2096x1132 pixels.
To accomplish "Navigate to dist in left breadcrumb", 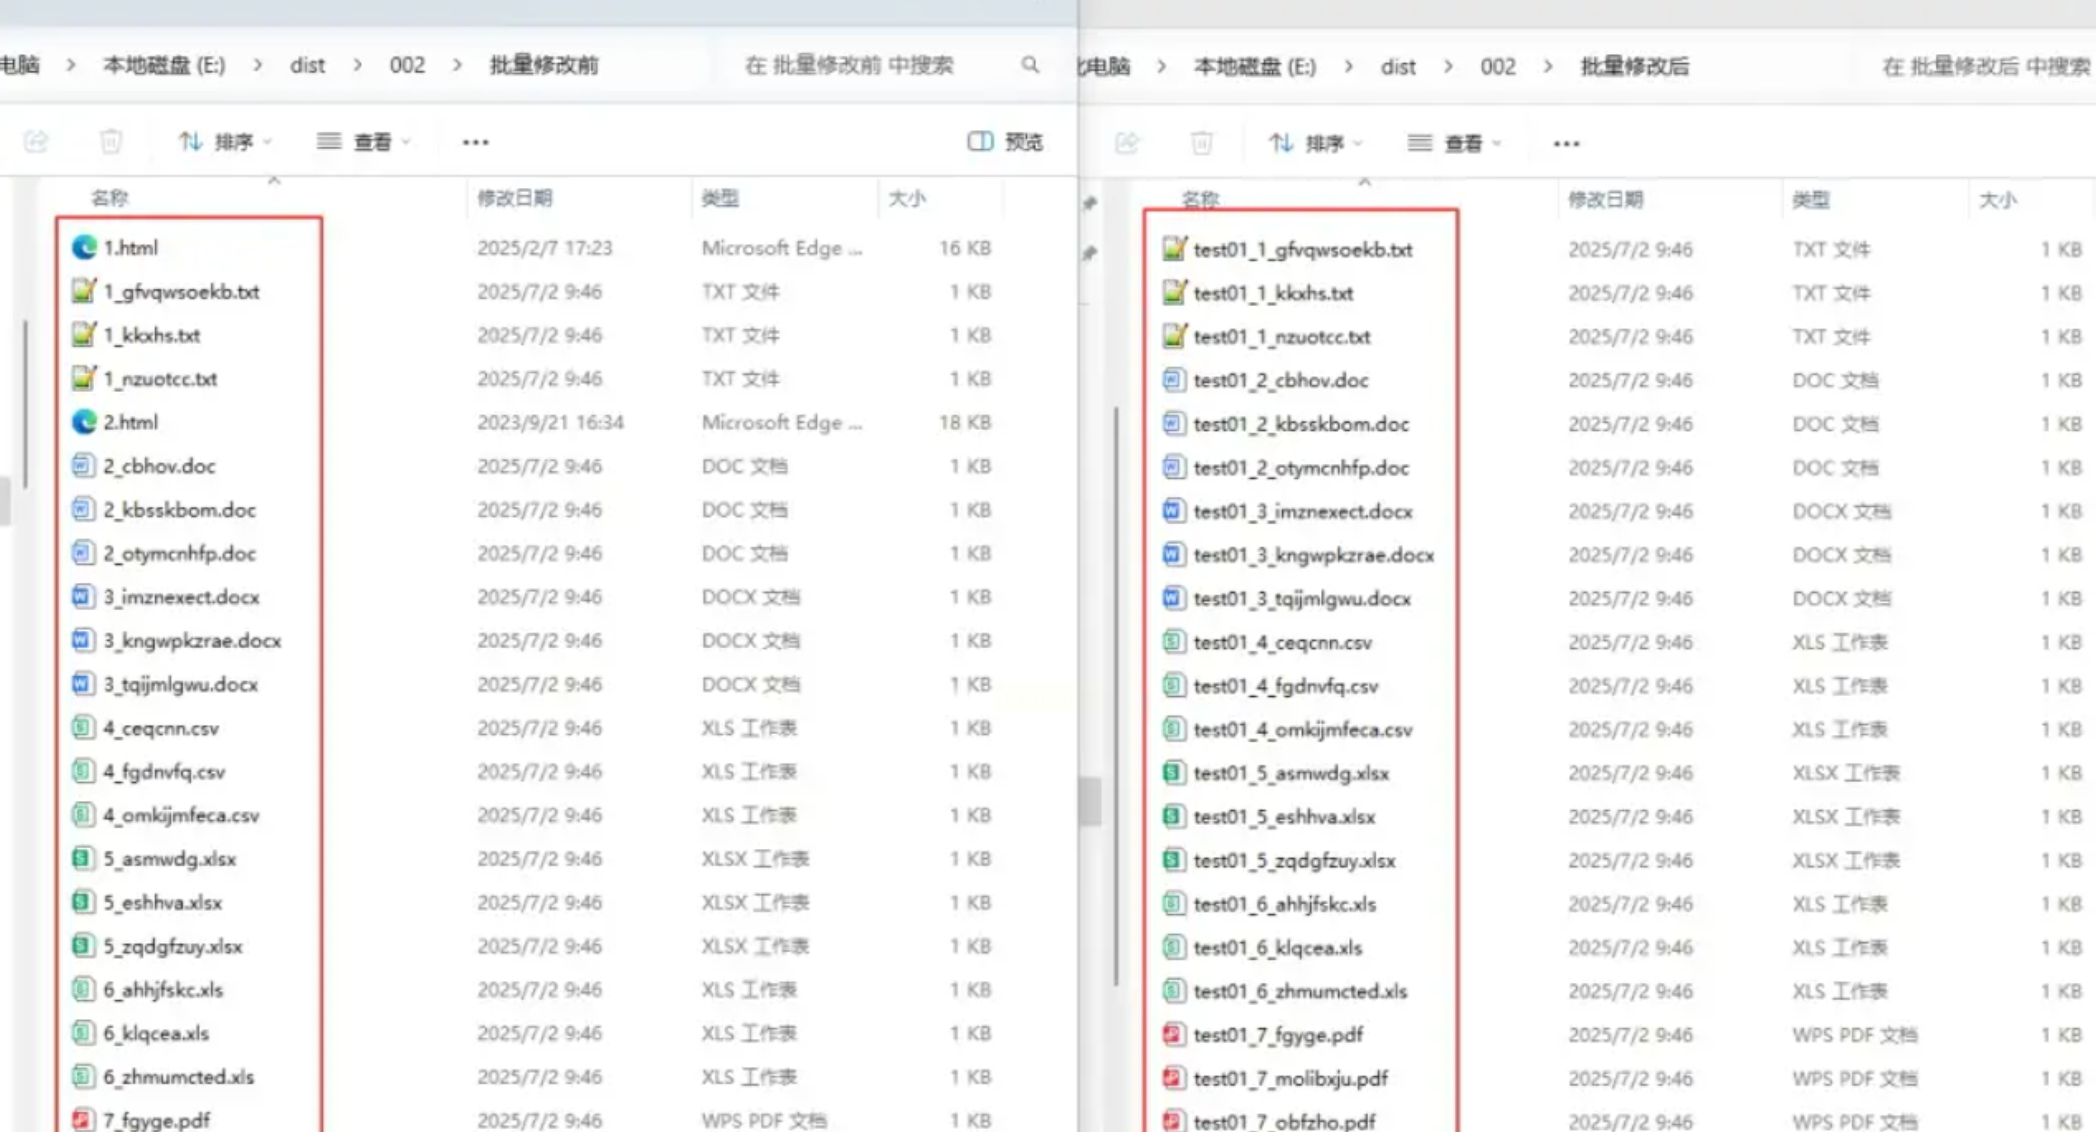I will pyautogui.click(x=307, y=65).
